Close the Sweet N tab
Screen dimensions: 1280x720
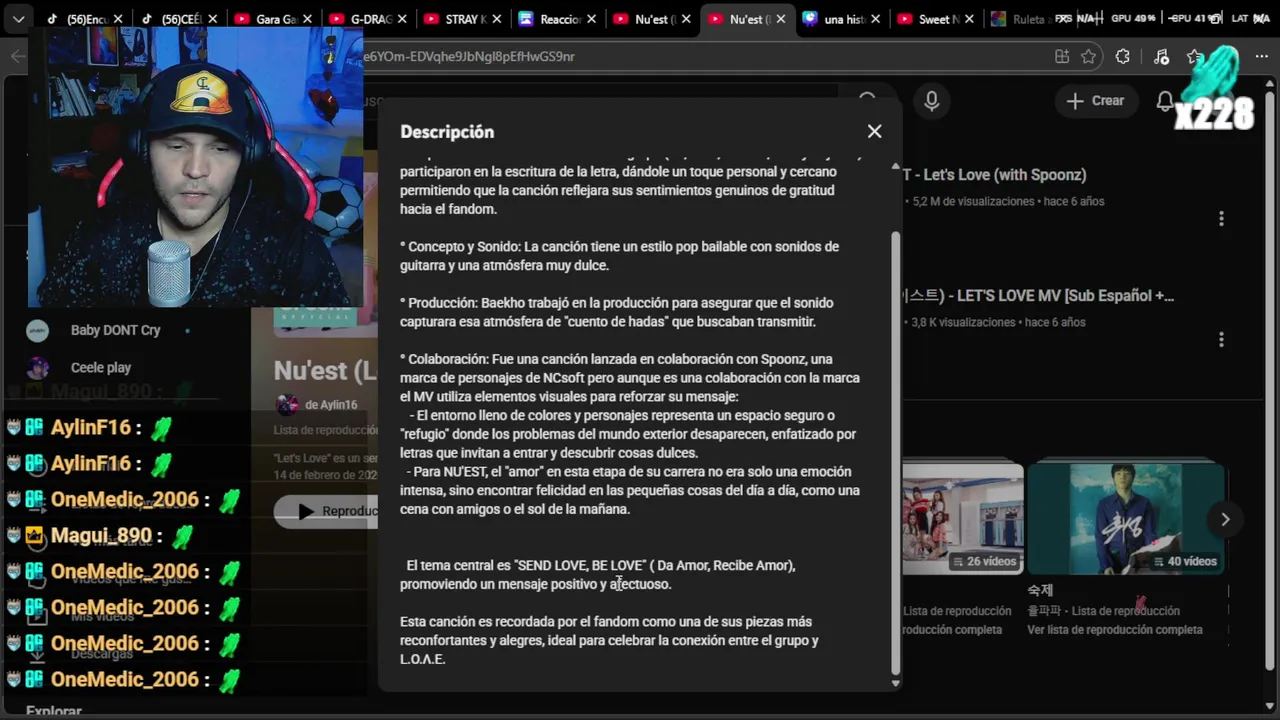pyautogui.click(x=970, y=19)
